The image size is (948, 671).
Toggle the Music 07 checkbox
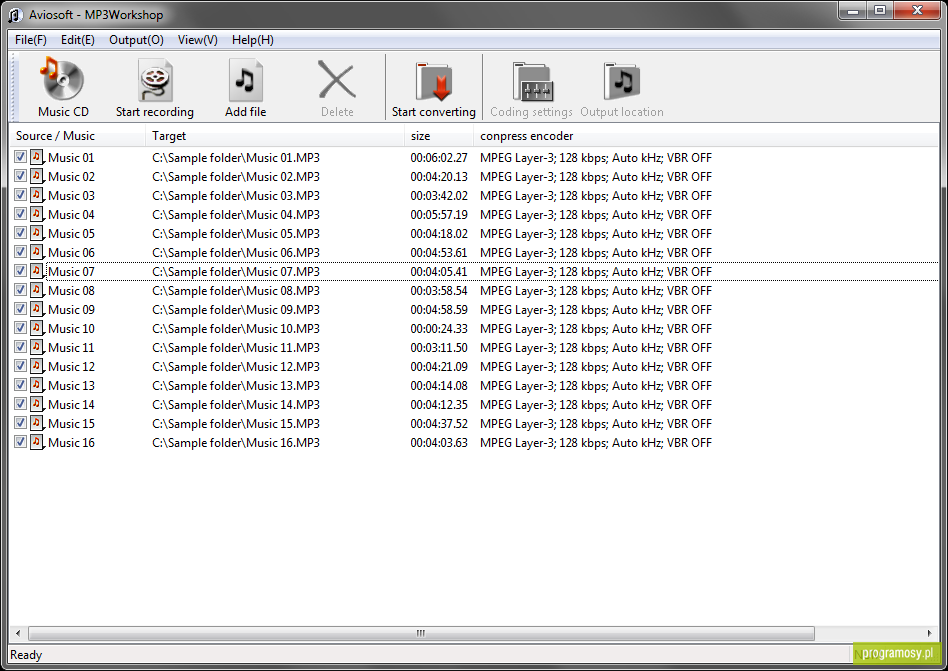[x=21, y=271]
